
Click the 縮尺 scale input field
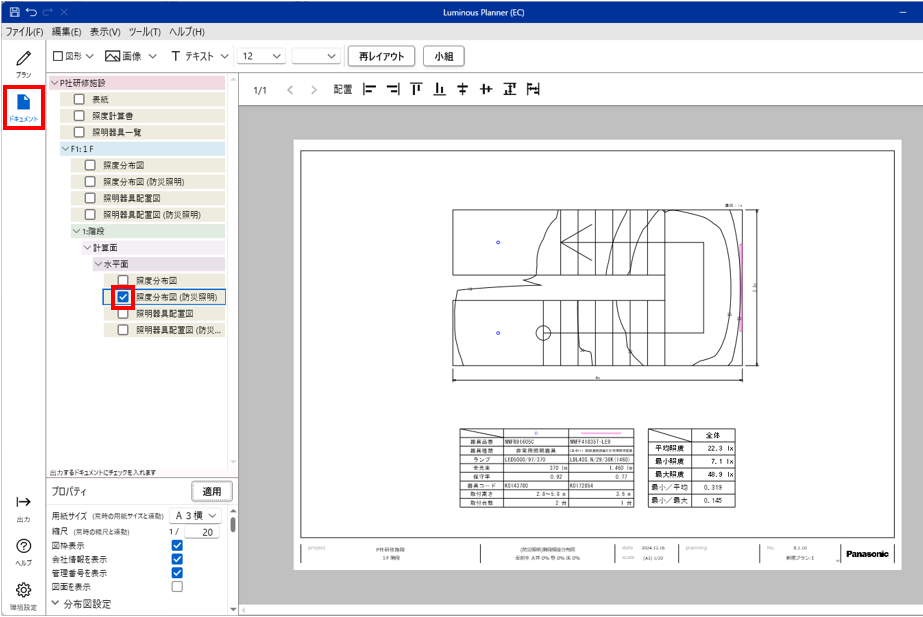[x=201, y=532]
